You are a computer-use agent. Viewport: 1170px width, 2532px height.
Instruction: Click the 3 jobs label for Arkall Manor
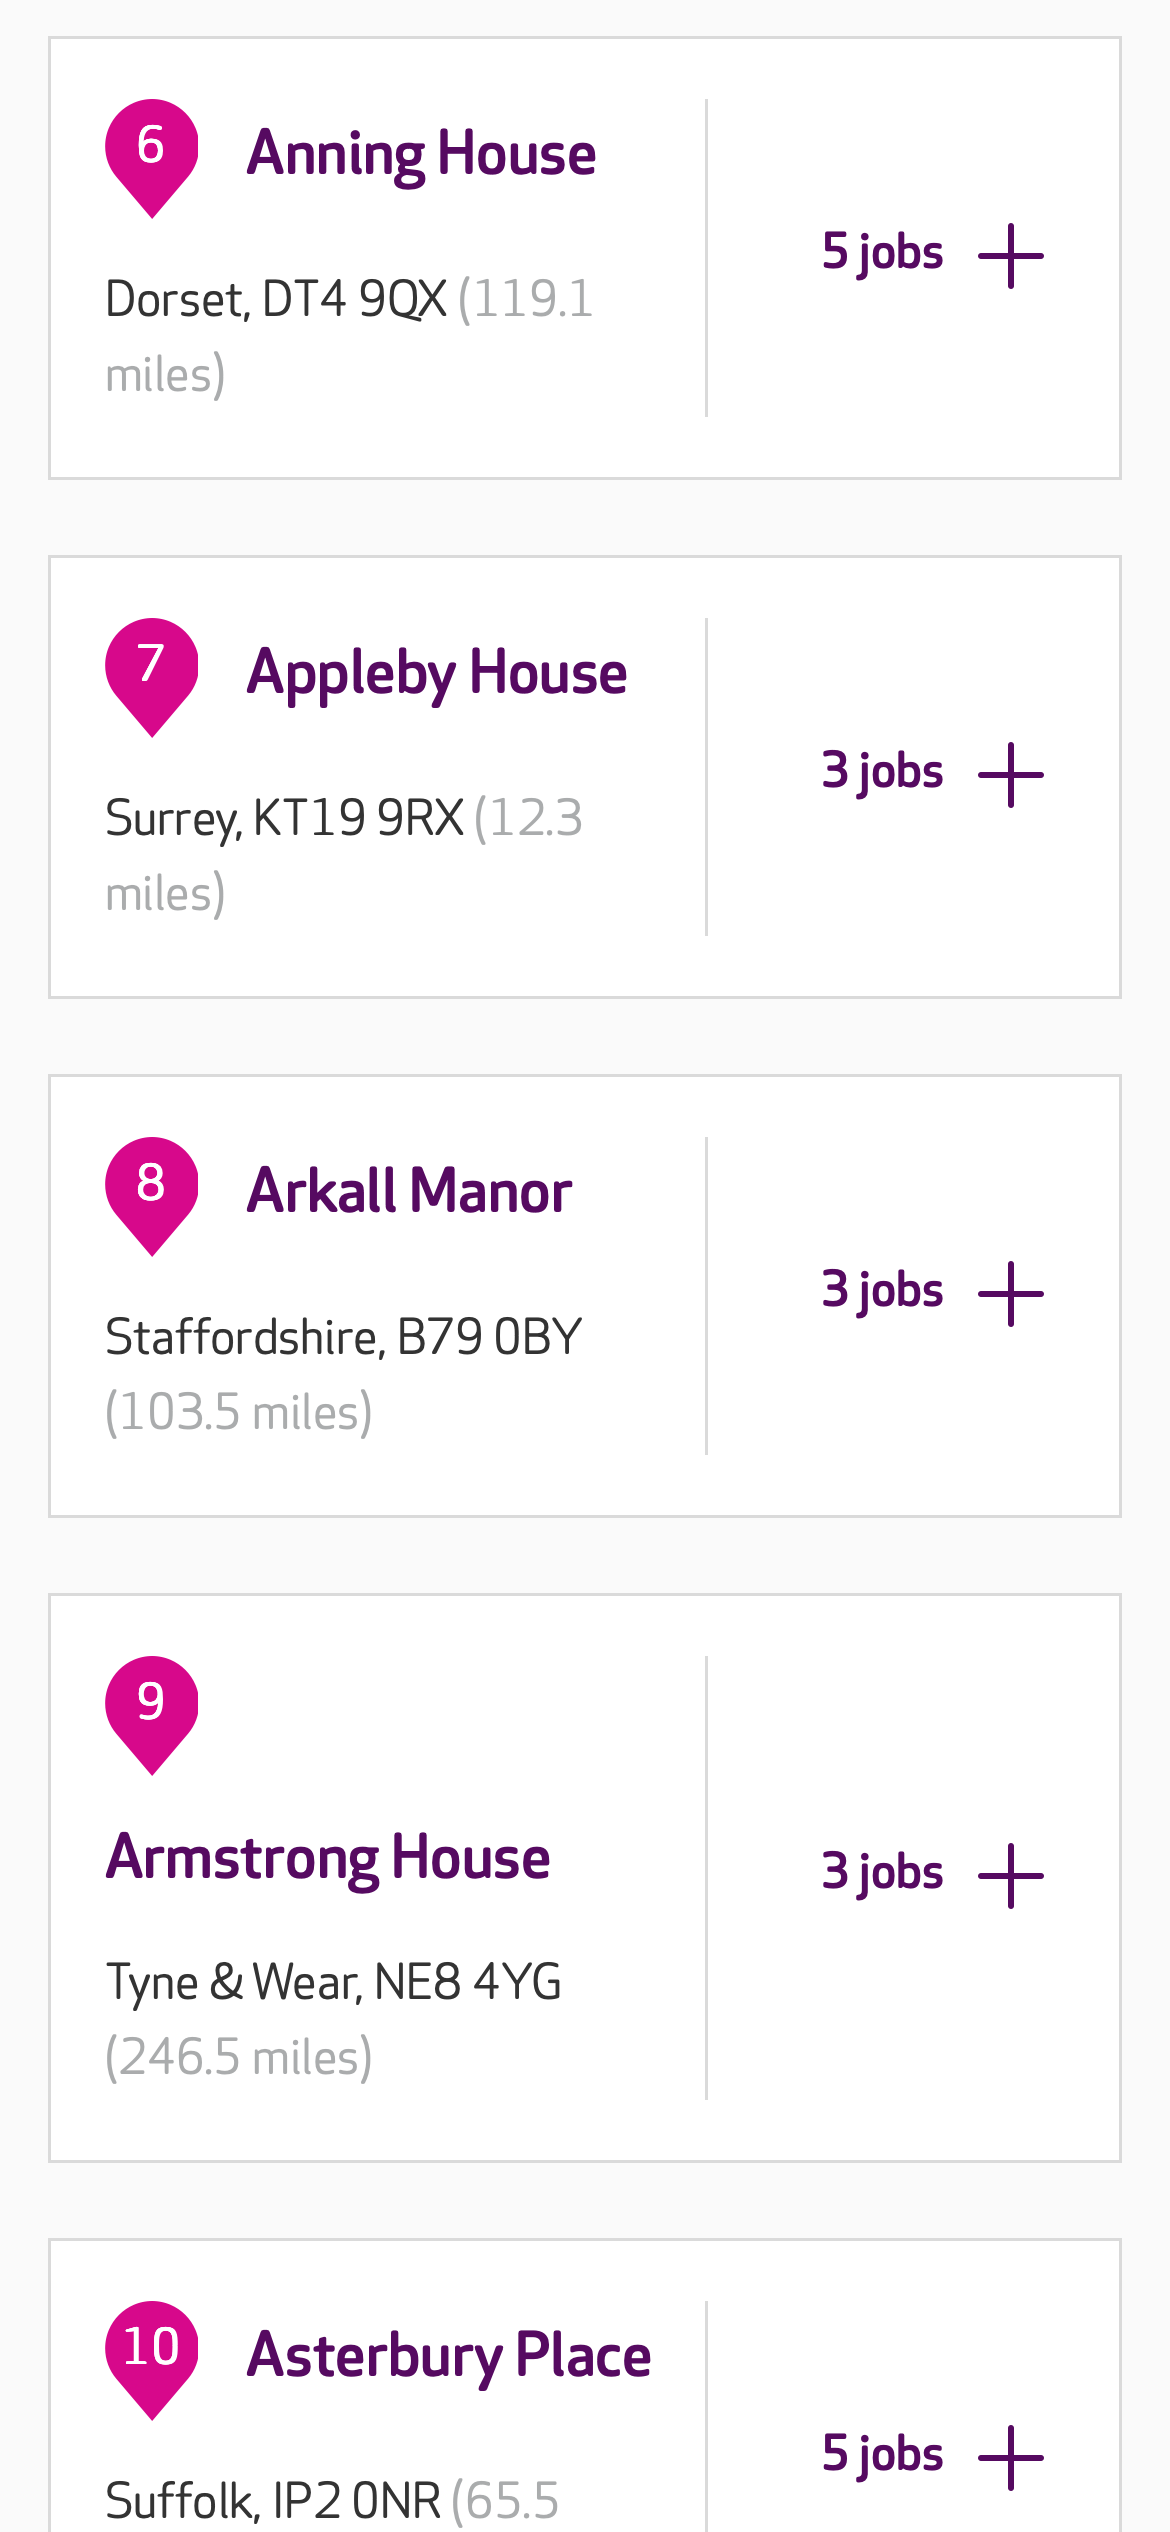882,1291
